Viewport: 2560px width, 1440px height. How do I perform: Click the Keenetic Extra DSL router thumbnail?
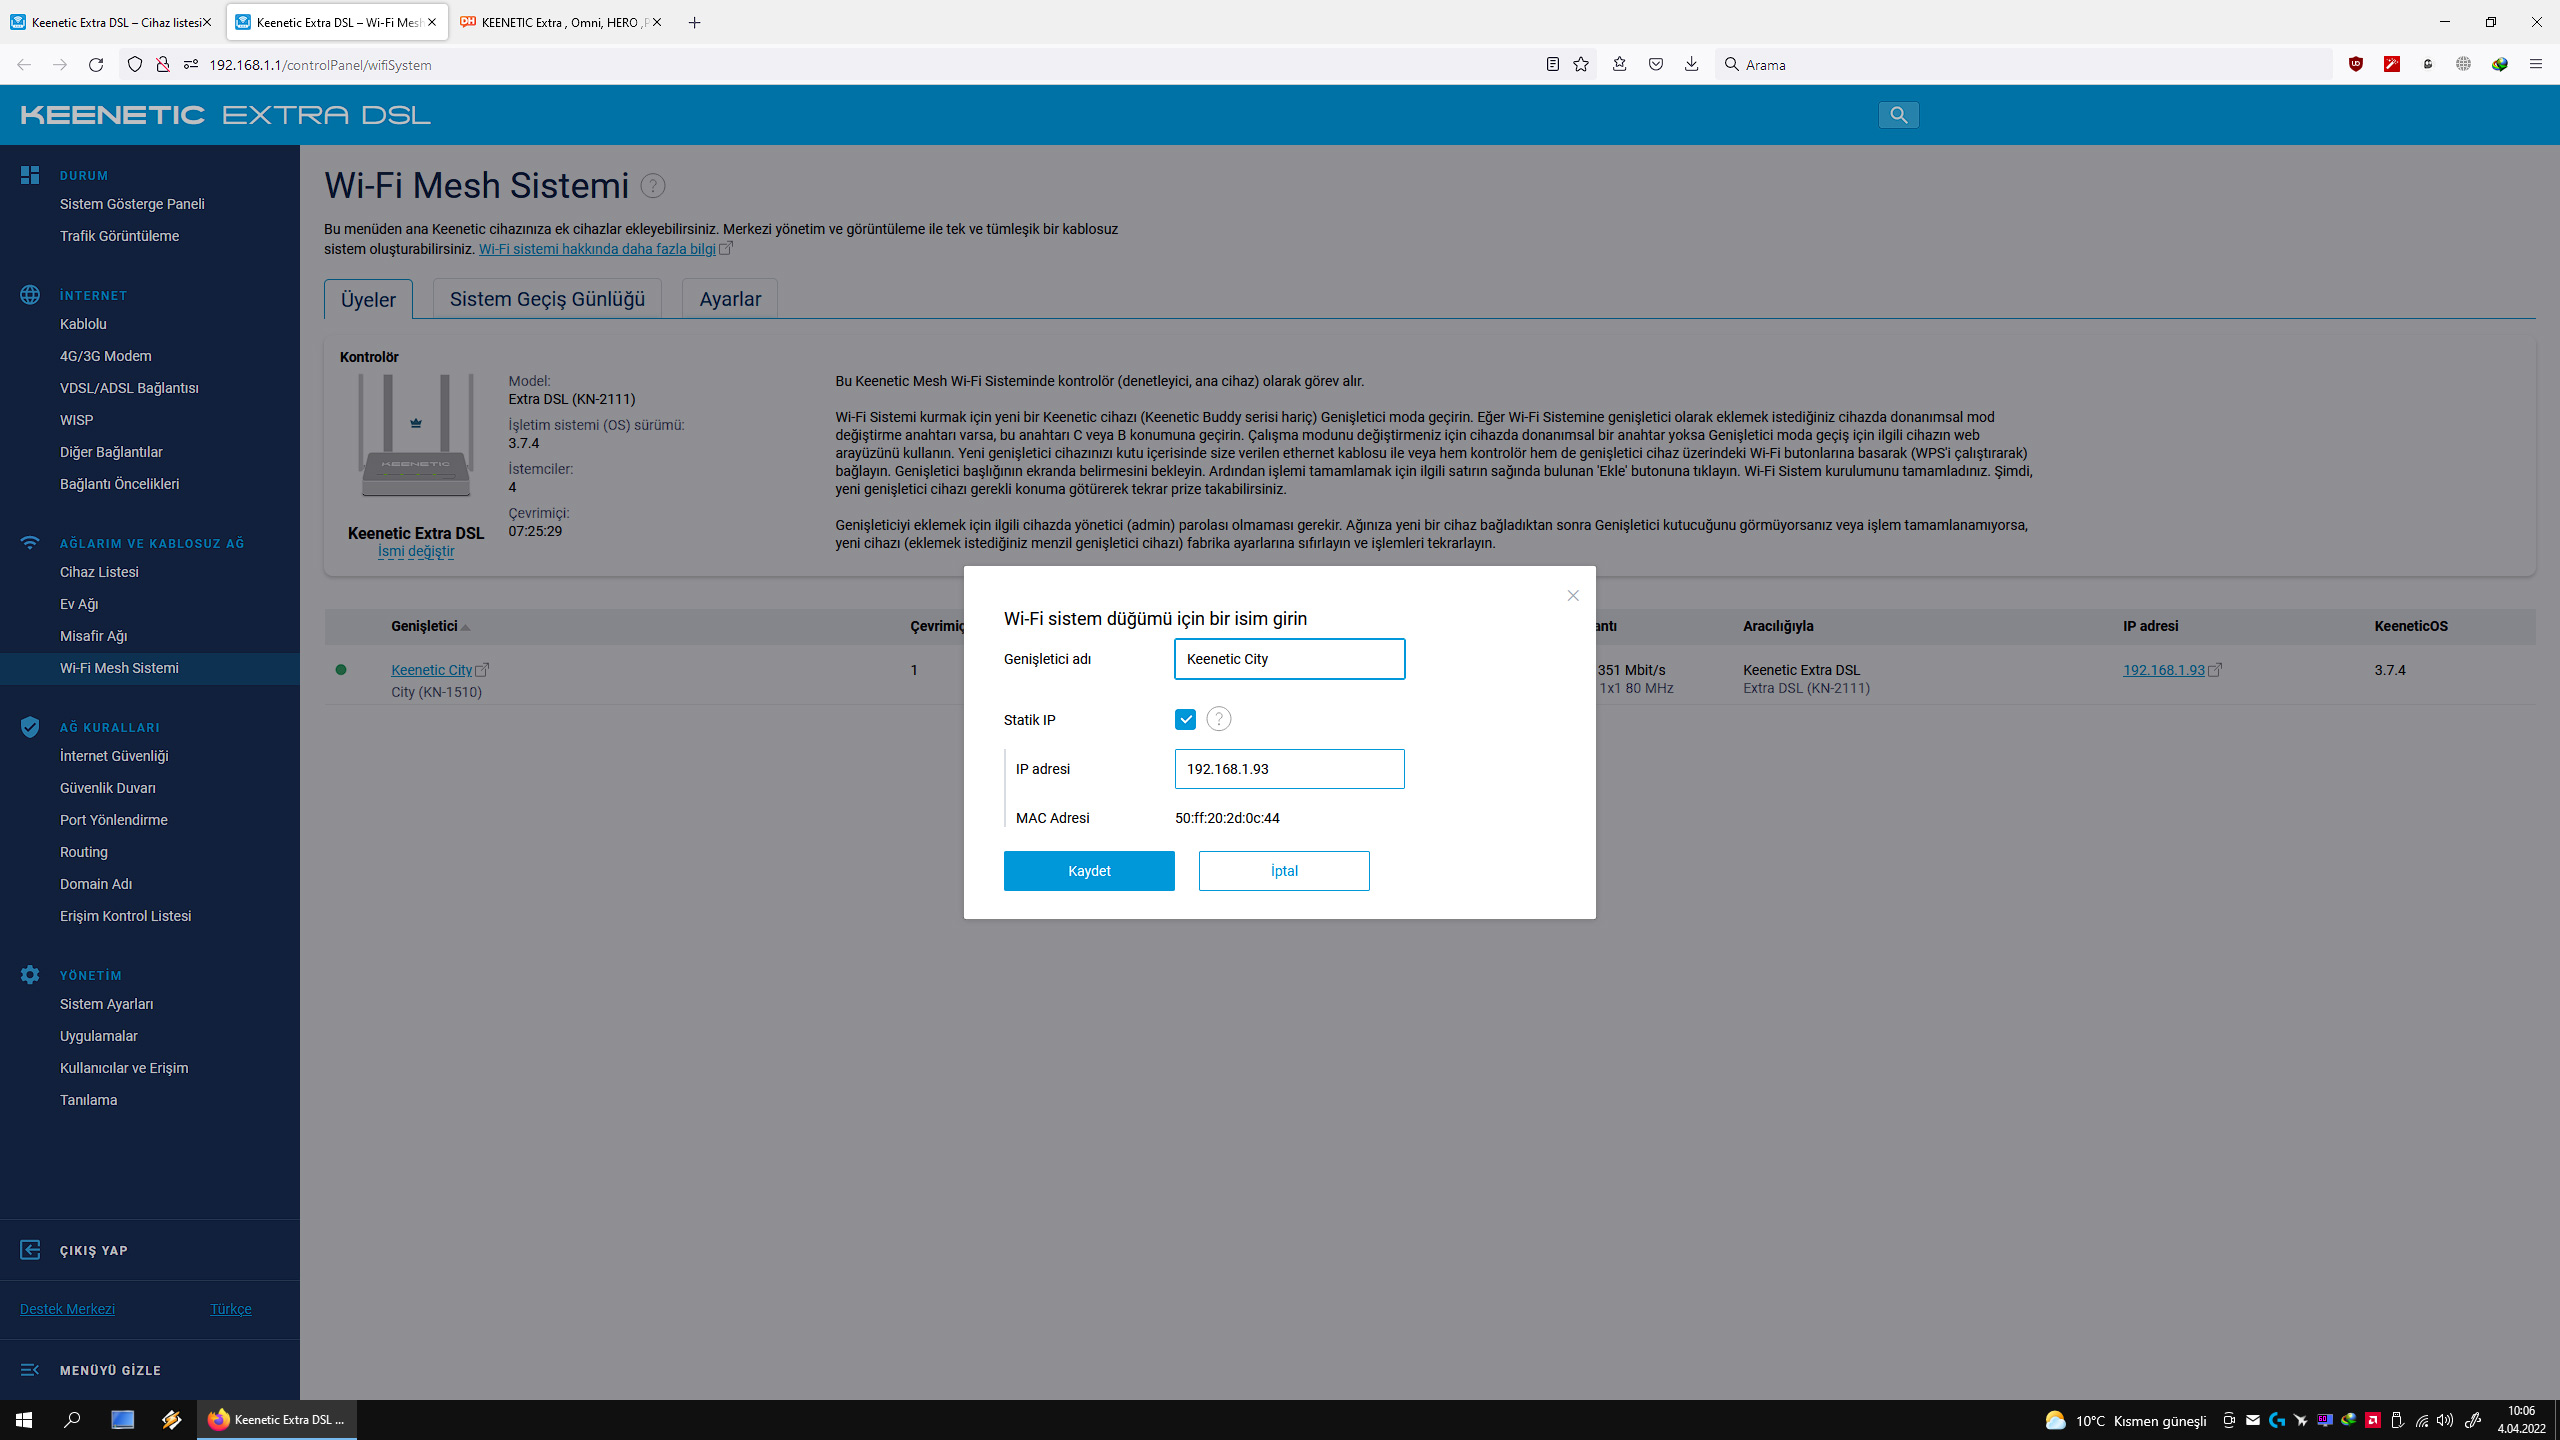point(416,437)
